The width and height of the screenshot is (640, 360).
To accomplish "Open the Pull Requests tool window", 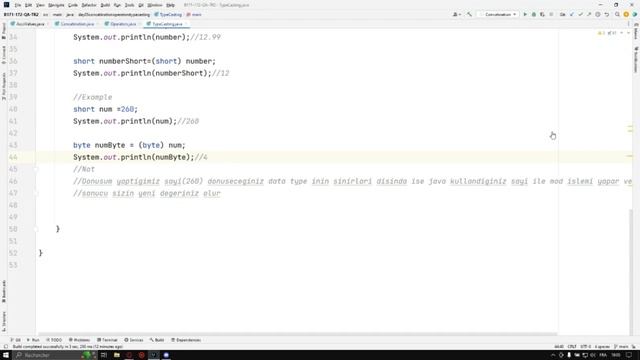I will click(x=4, y=86).
